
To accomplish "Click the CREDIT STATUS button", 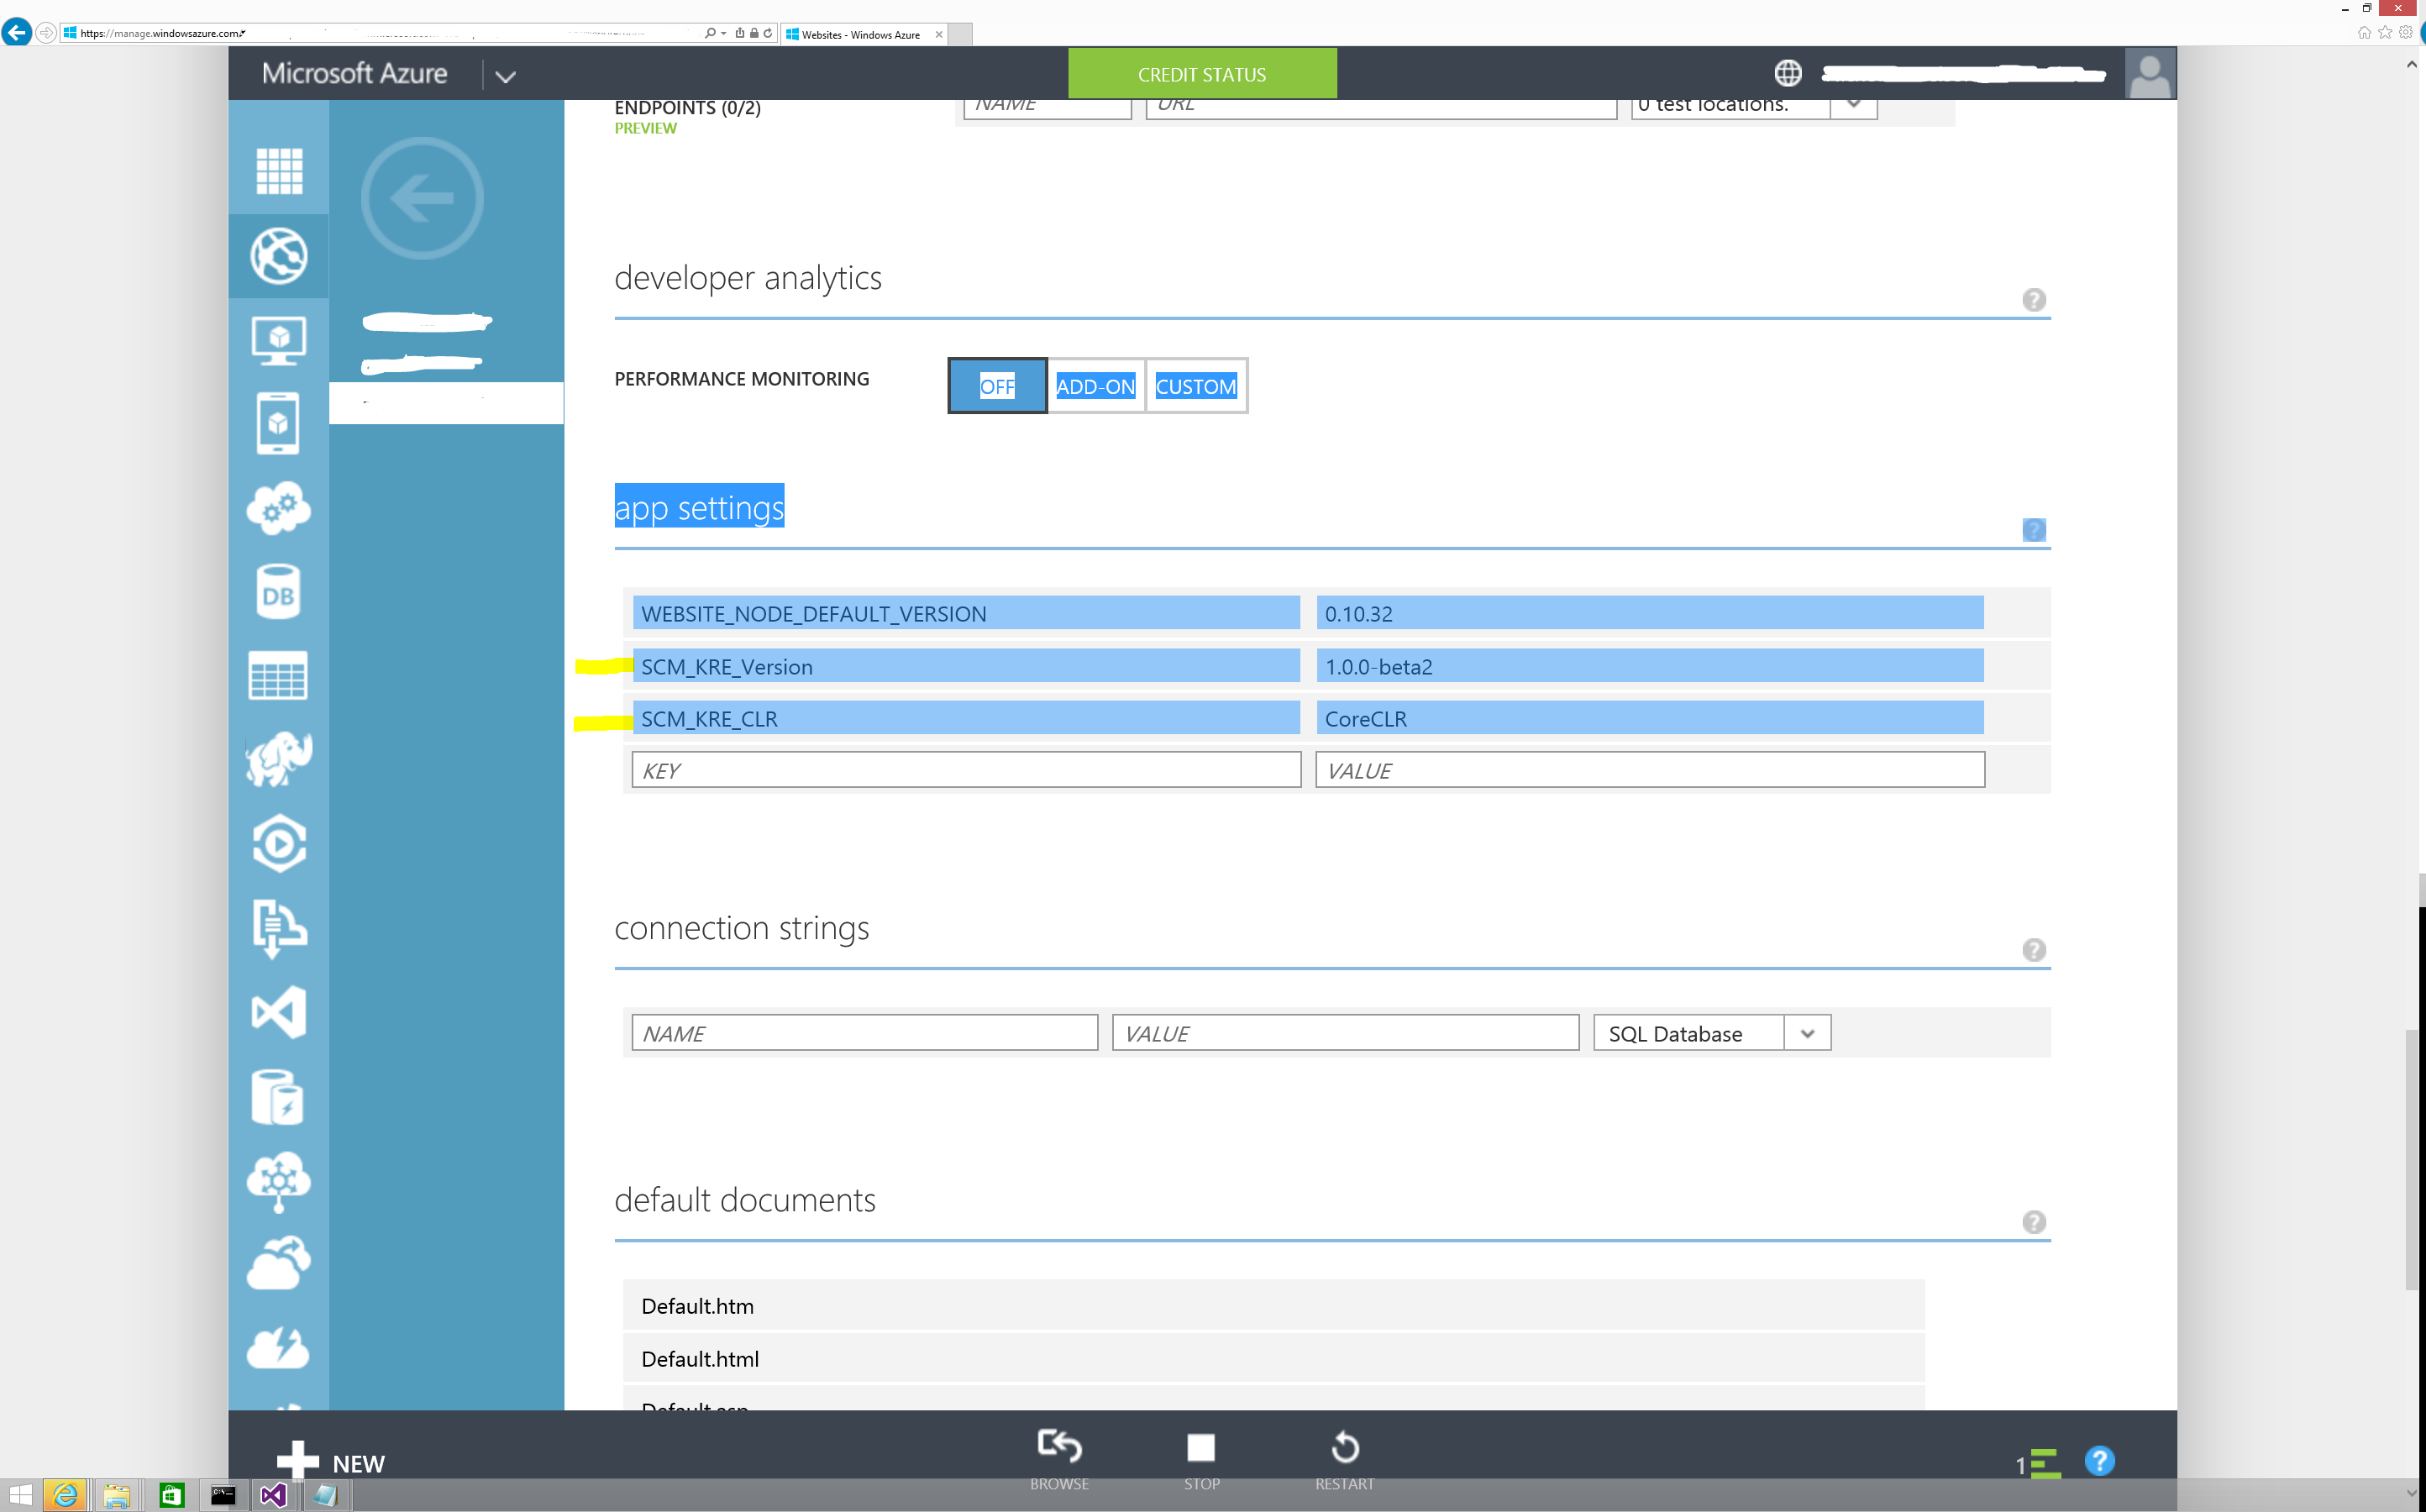I will 1202,74.
